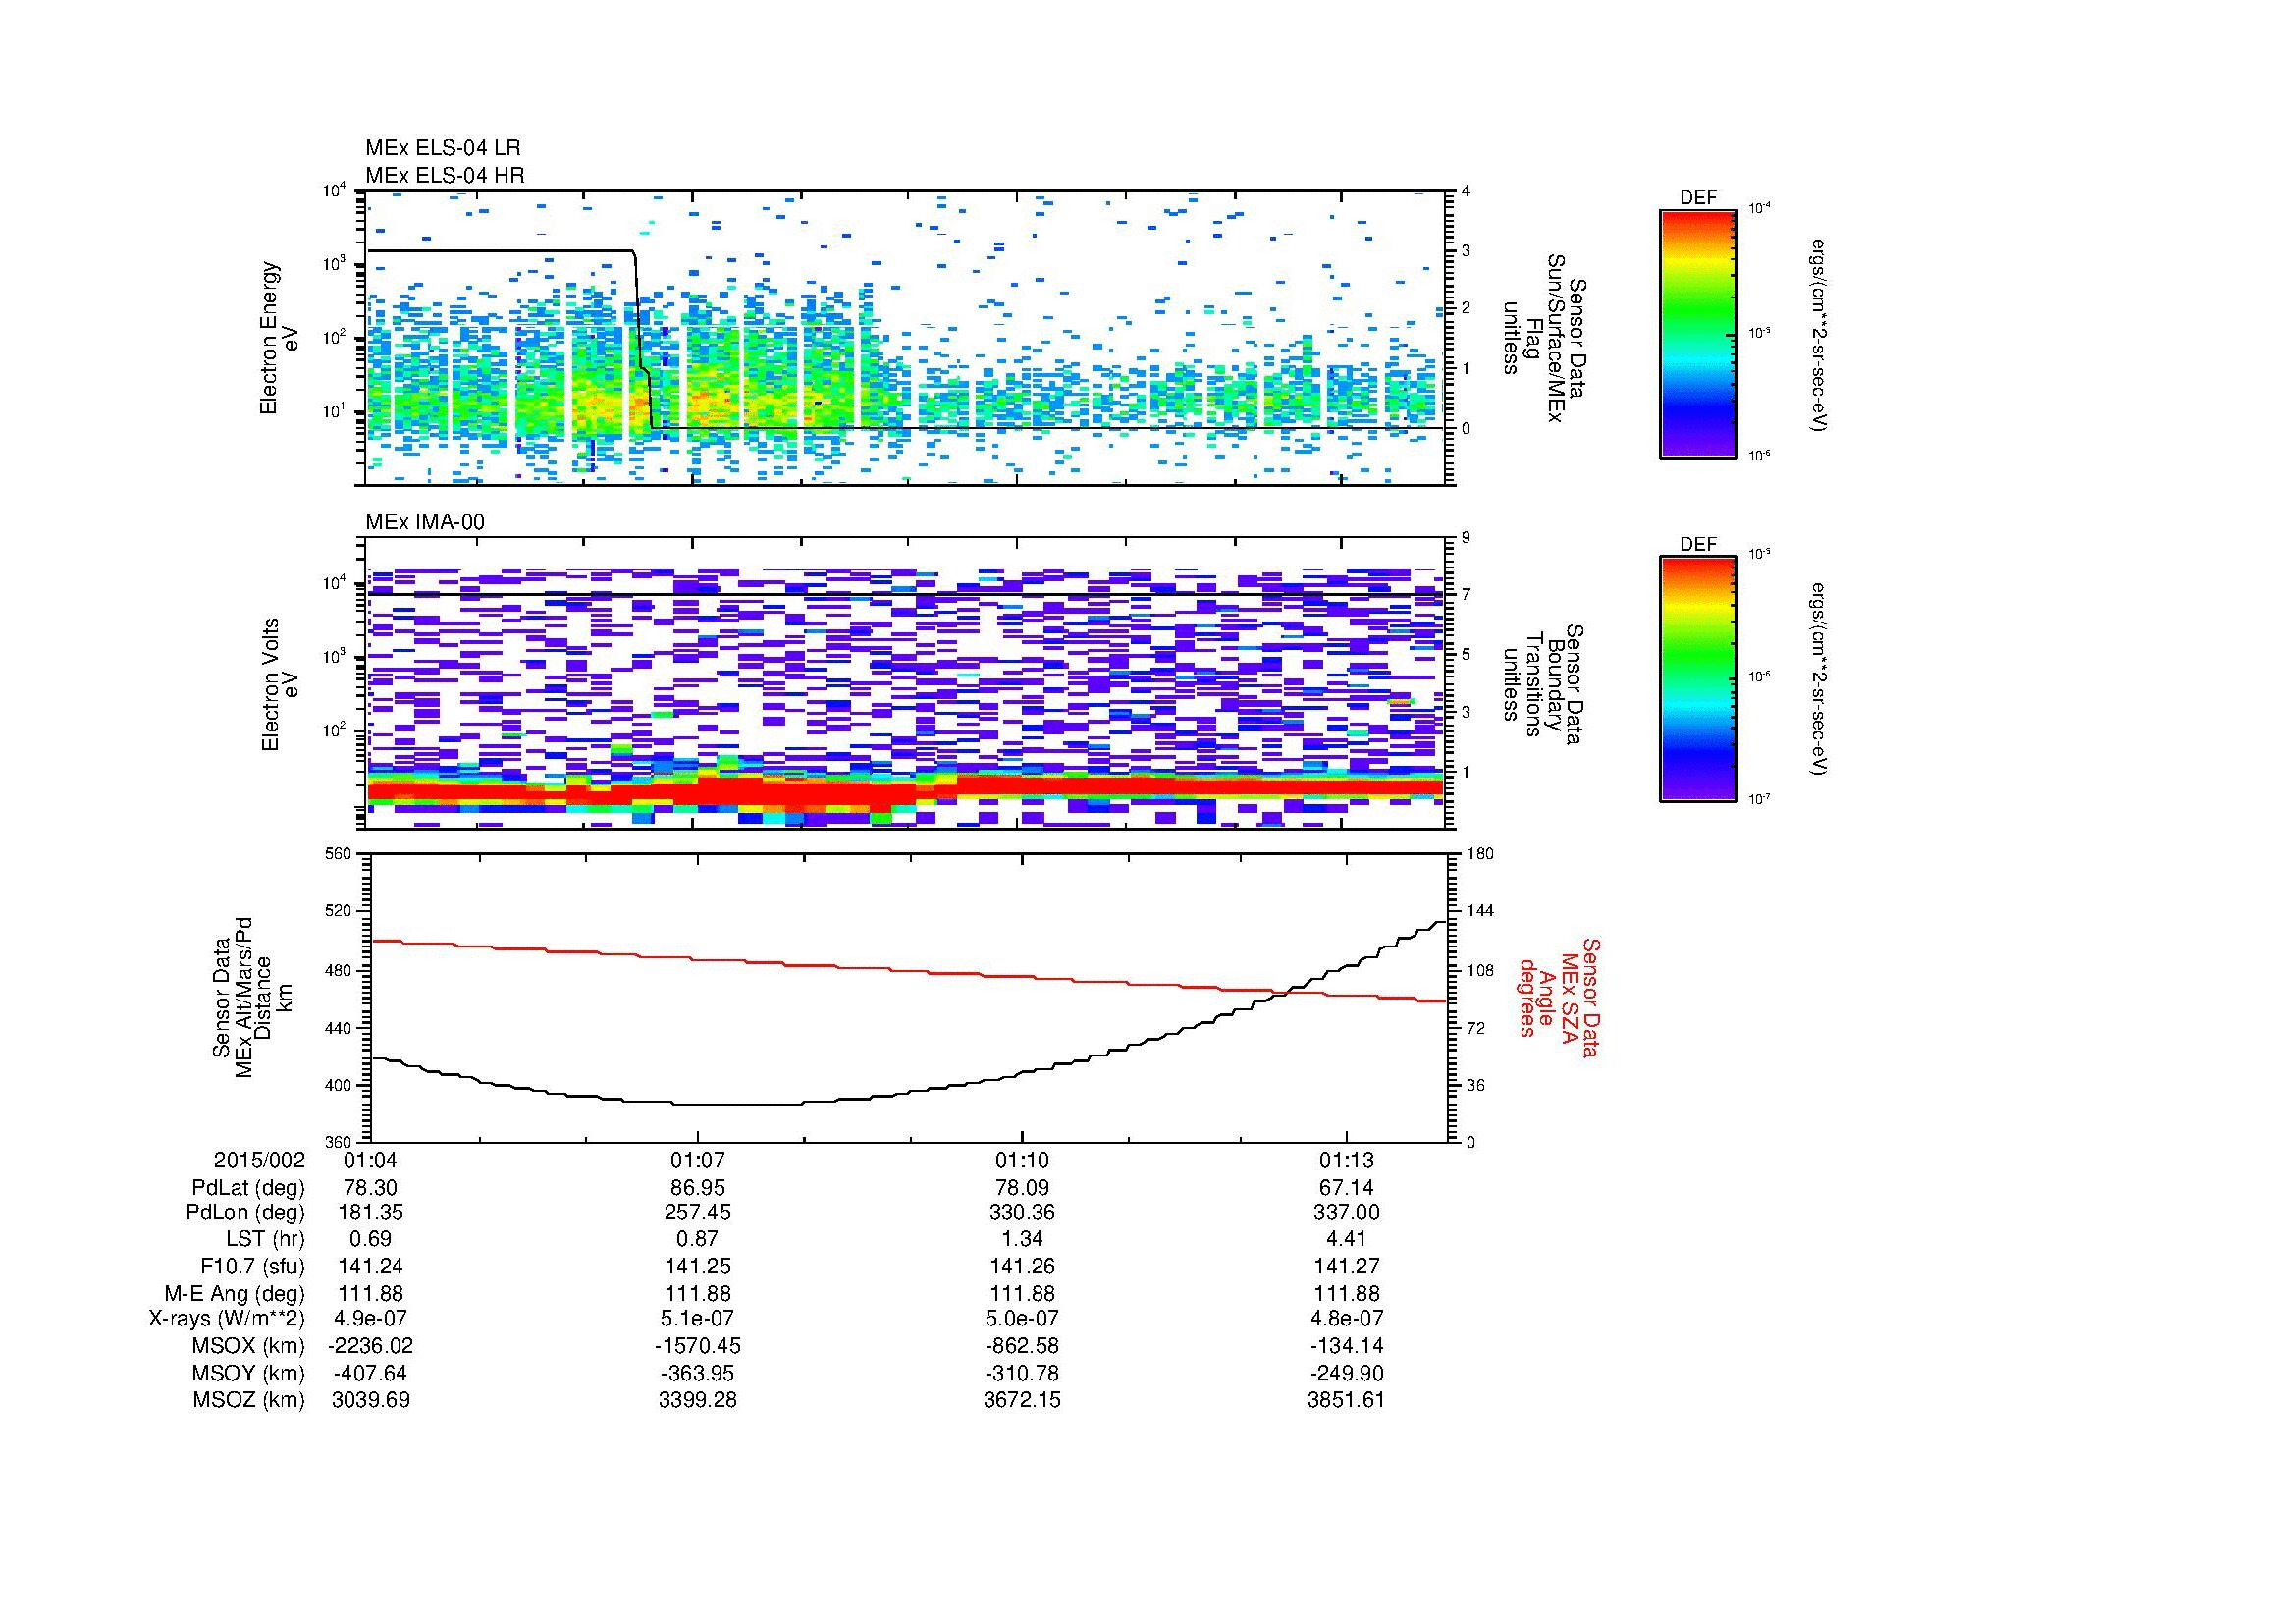Click LST value 4.41
This screenshot has width=2296, height=1623.
point(1346,1239)
